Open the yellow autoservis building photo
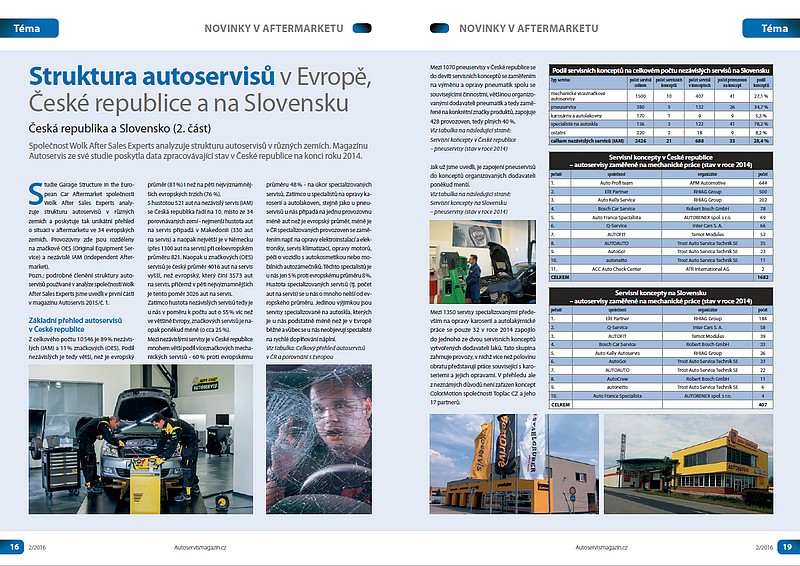Image resolution: width=800 pixels, height=566 pixels. 688,463
